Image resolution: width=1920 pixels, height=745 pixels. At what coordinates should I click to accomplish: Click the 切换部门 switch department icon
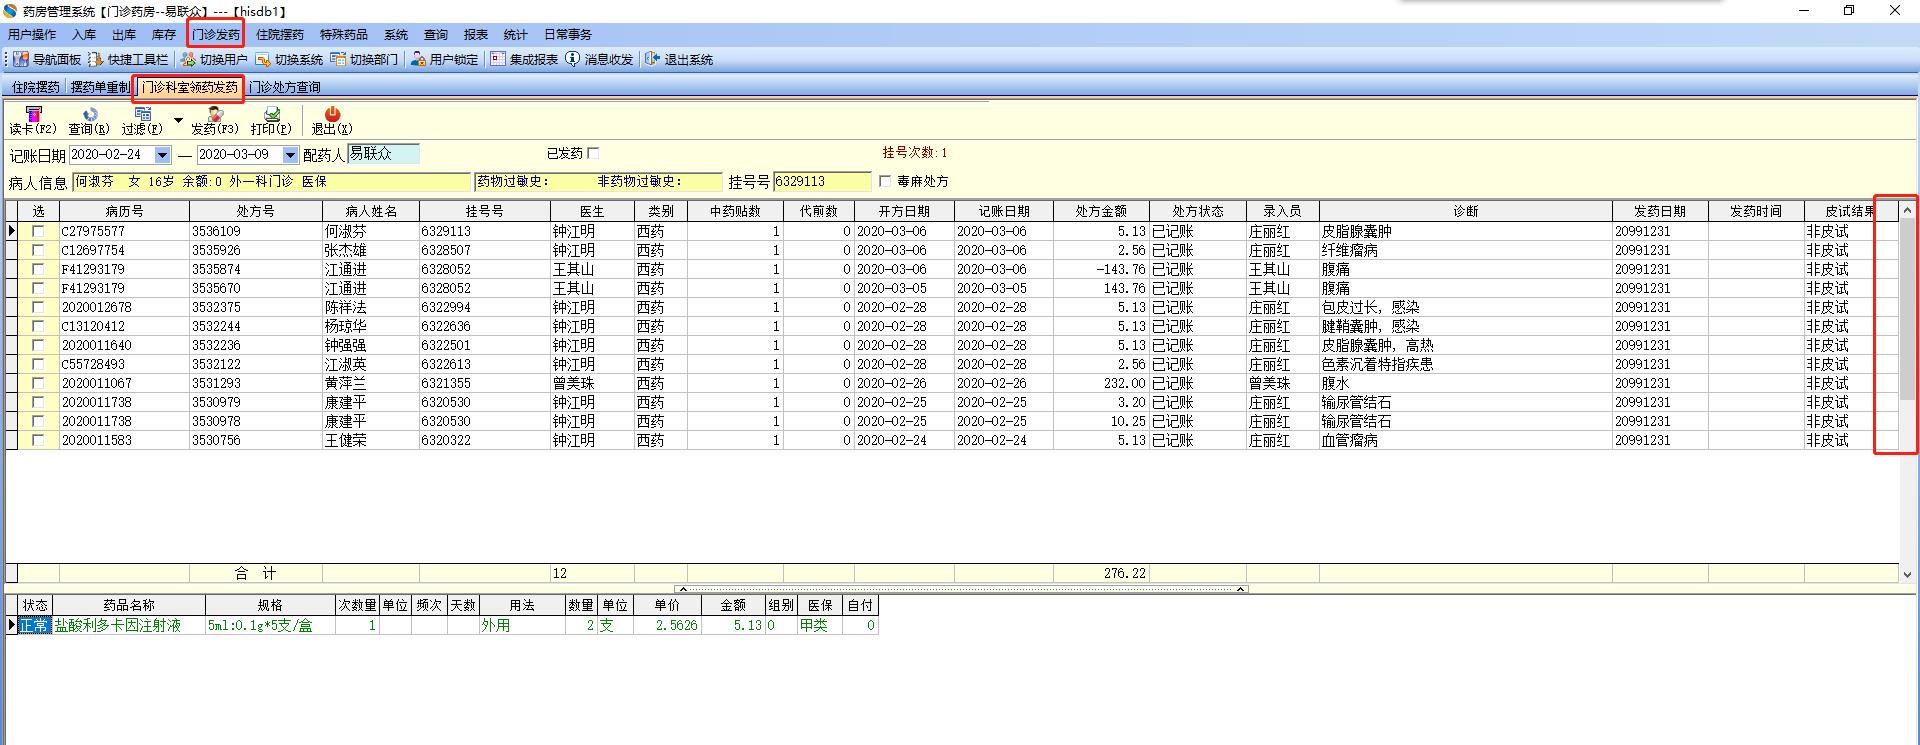tap(338, 59)
